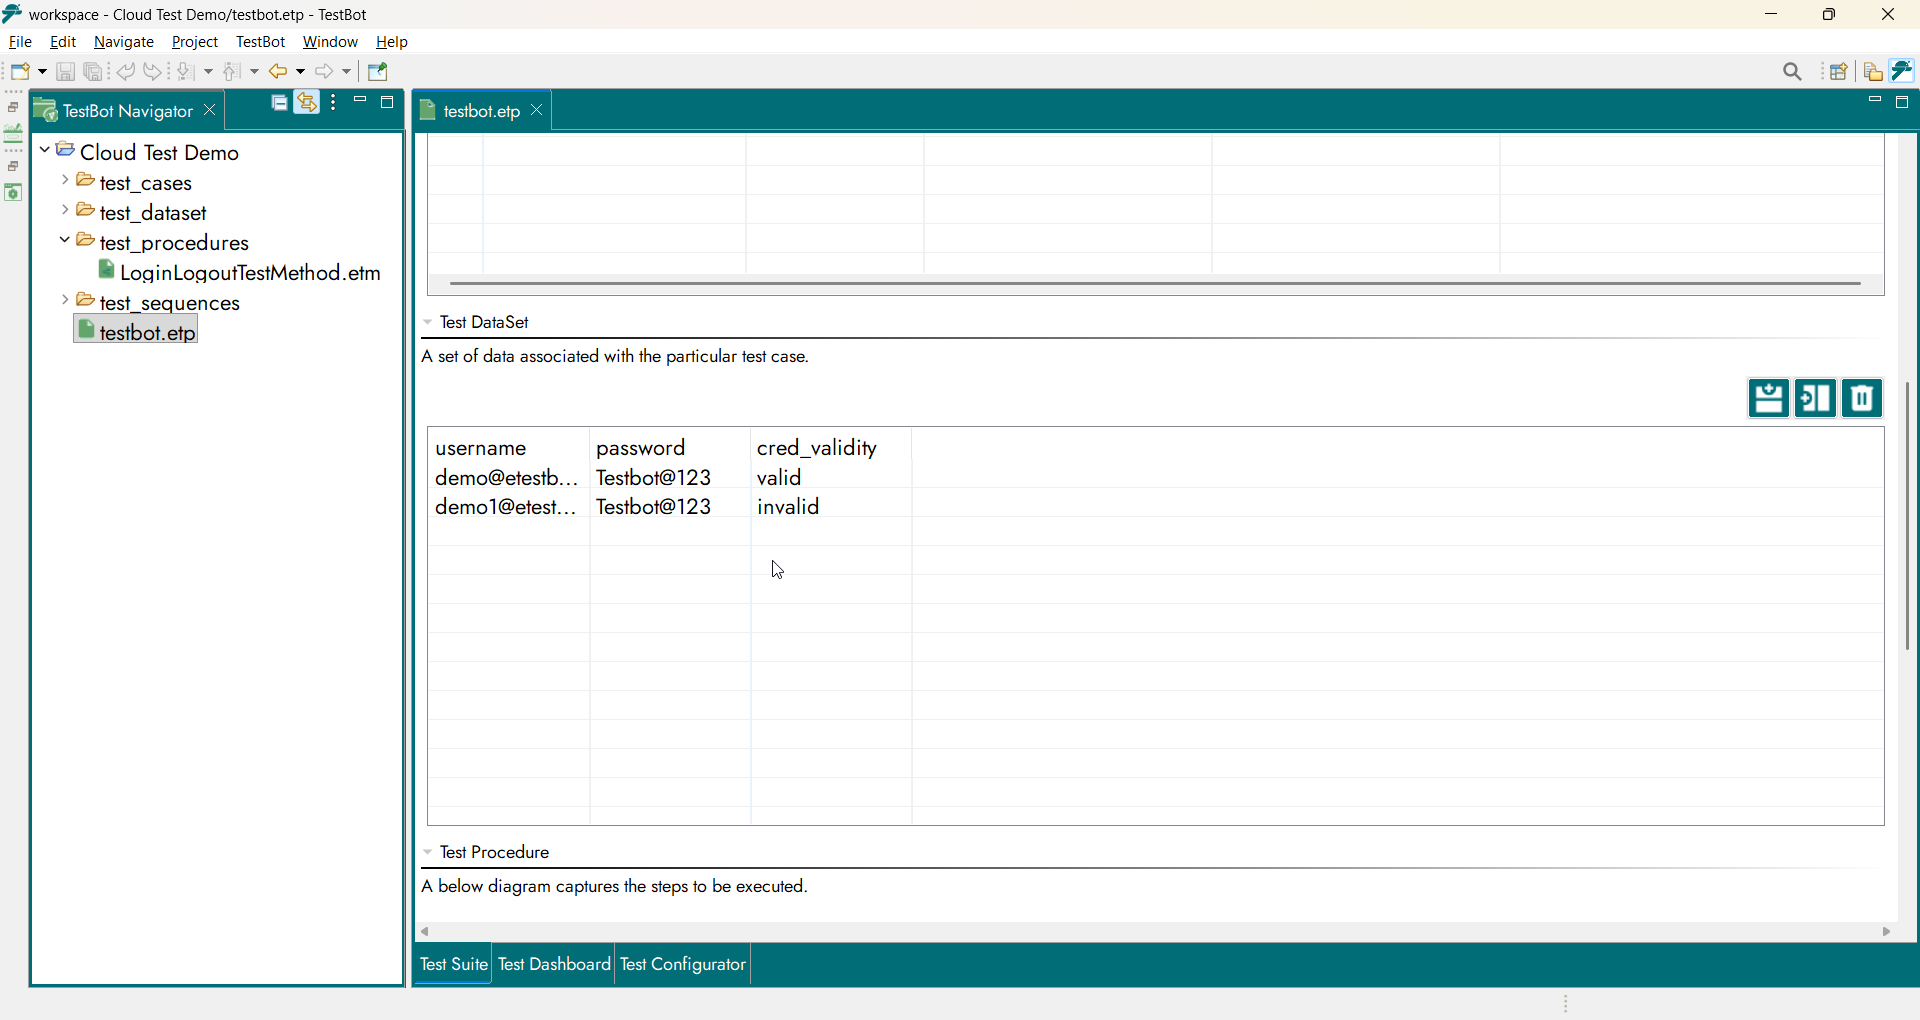Viewport: 1920px width, 1020px height.
Task: Add a new column to Test DataSet
Action: [x=1815, y=399]
